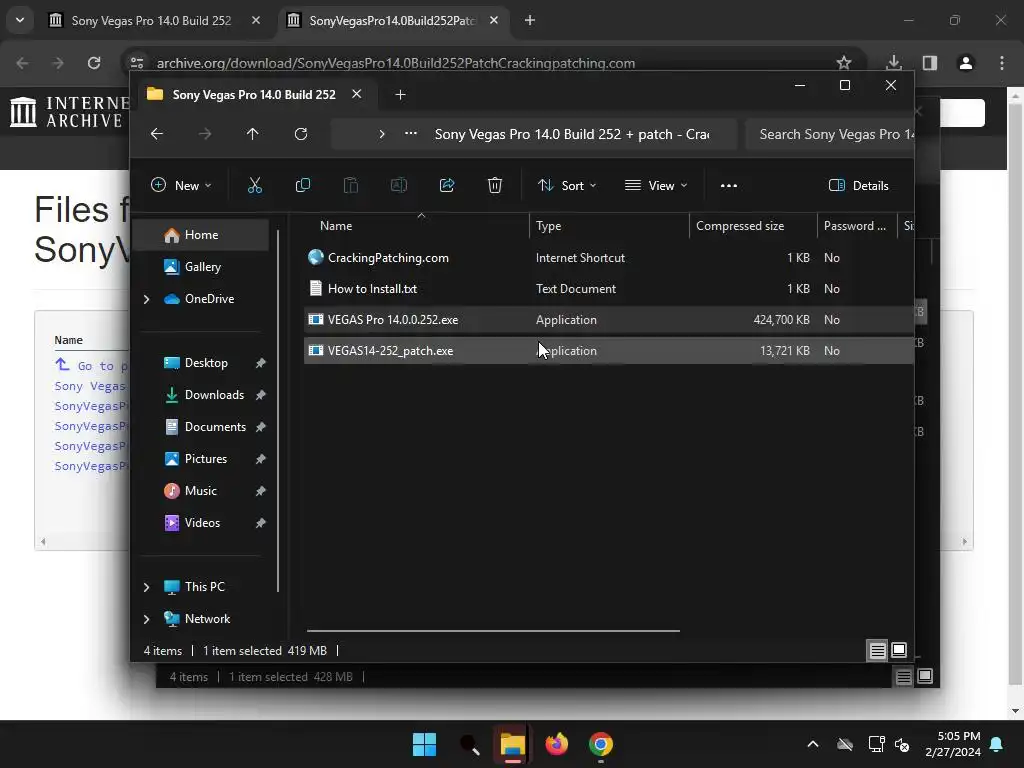Open the New item dropdown
This screenshot has width=1024, height=768.
pos(182,185)
